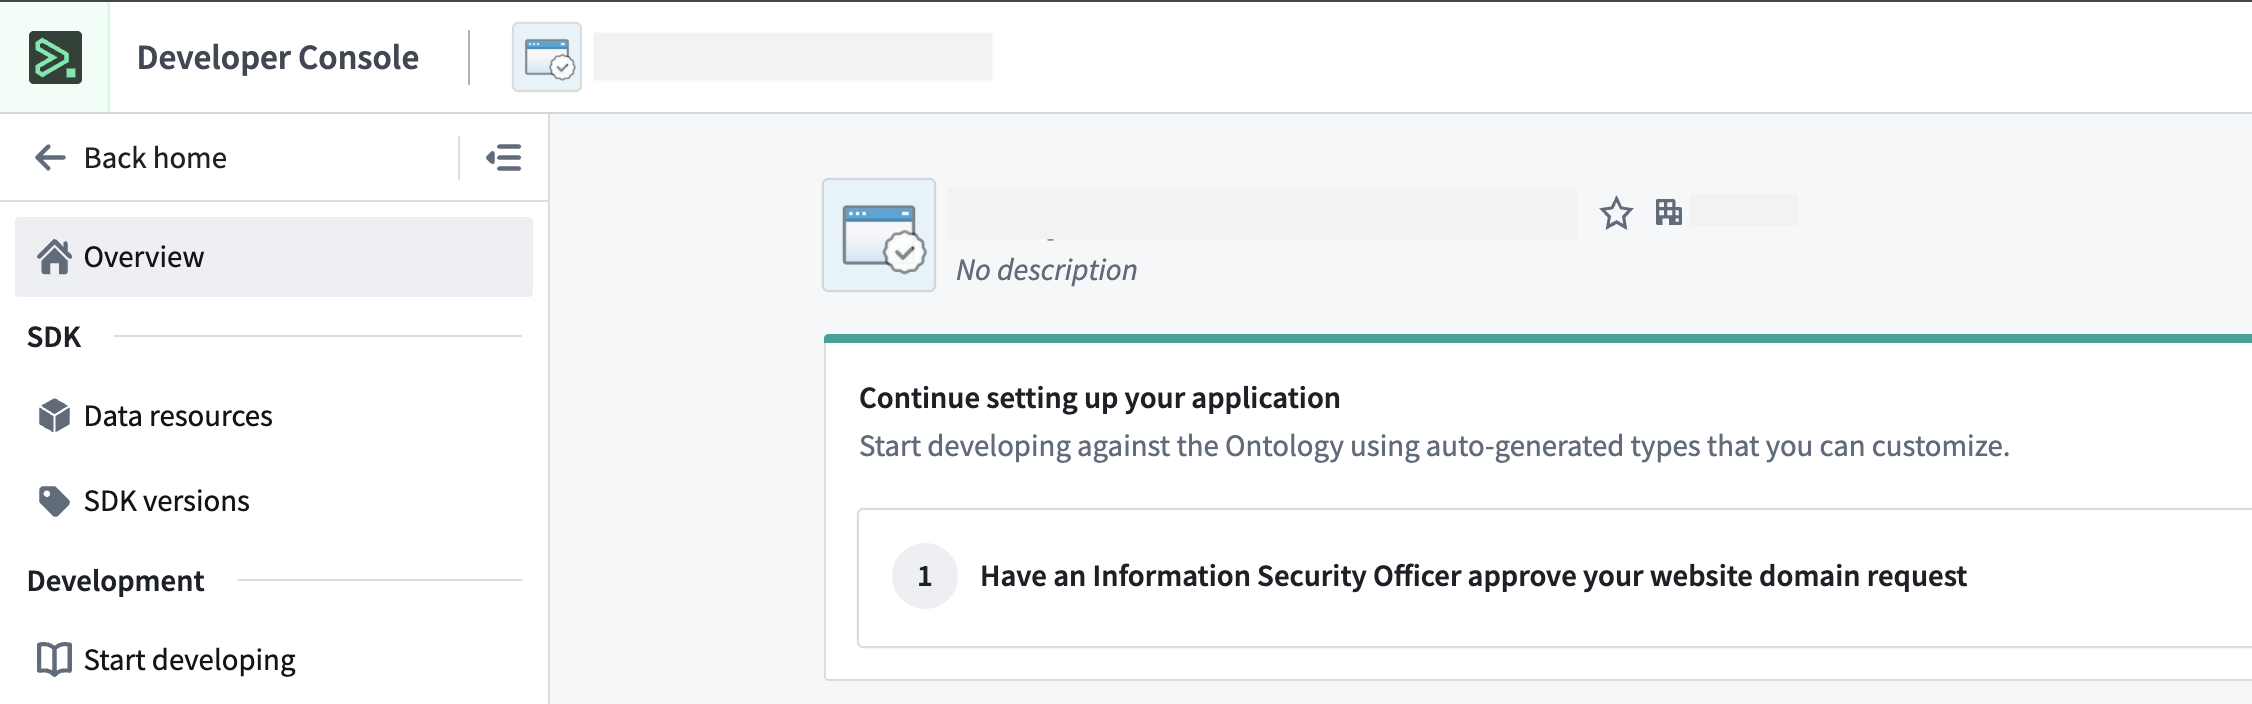Viewport: 2252px width, 704px height.
Task: Open Start developing section
Action: click(x=190, y=659)
